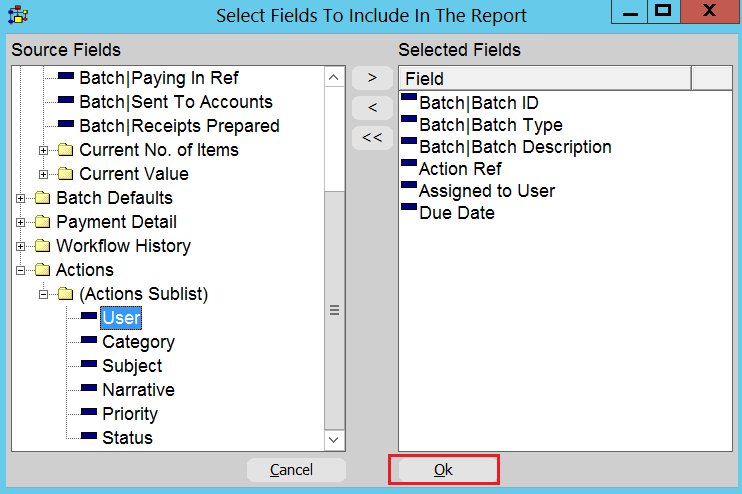Click field icon beside Priority
This screenshot has width=742, height=494.
click(89, 411)
